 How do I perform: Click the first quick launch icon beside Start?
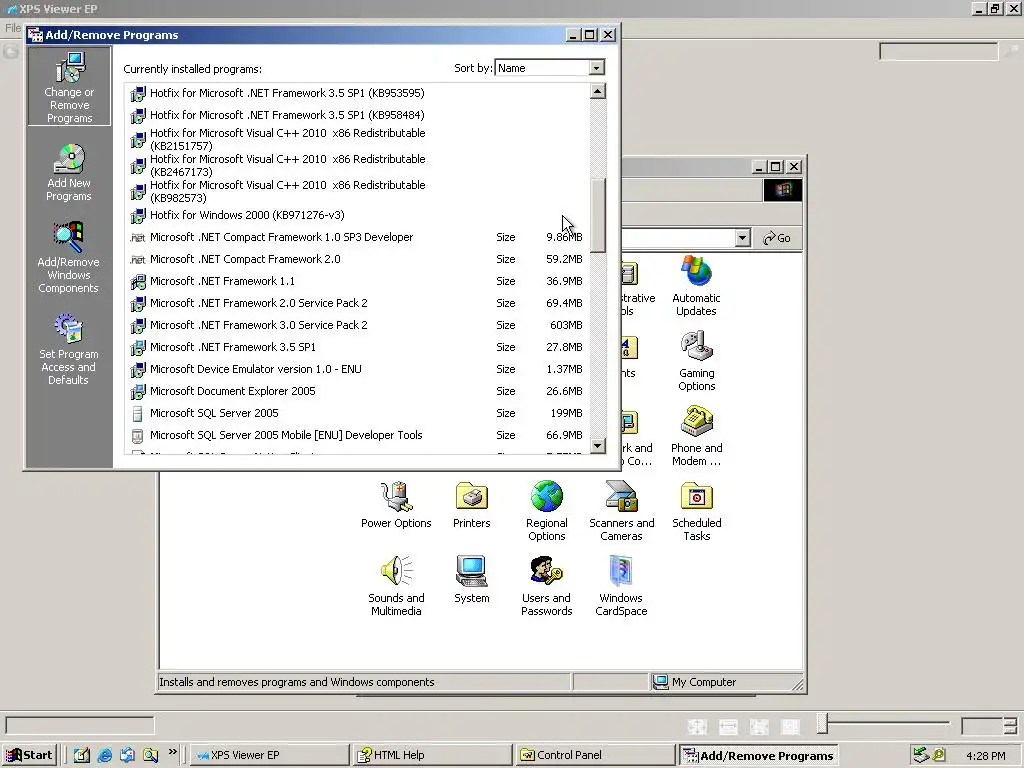click(82, 755)
